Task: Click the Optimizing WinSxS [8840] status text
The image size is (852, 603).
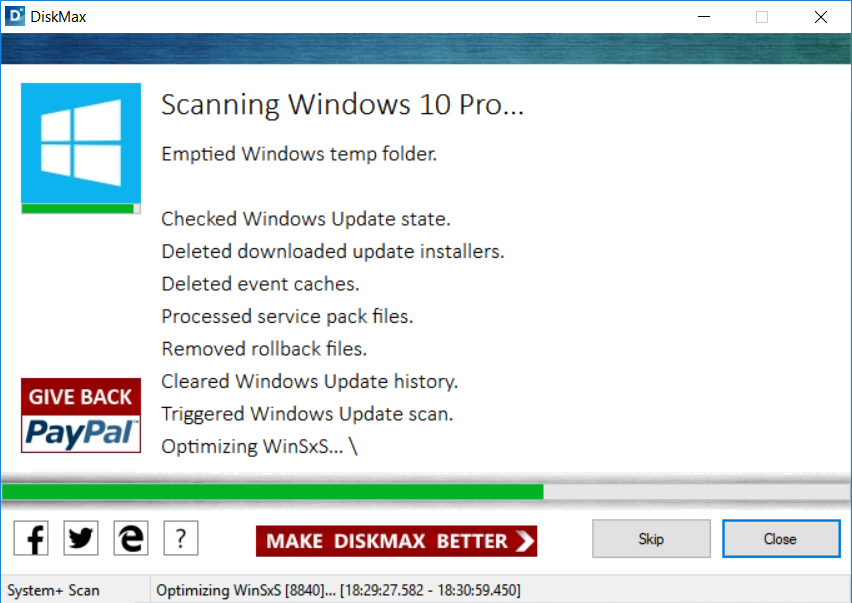Action: pos(338,590)
